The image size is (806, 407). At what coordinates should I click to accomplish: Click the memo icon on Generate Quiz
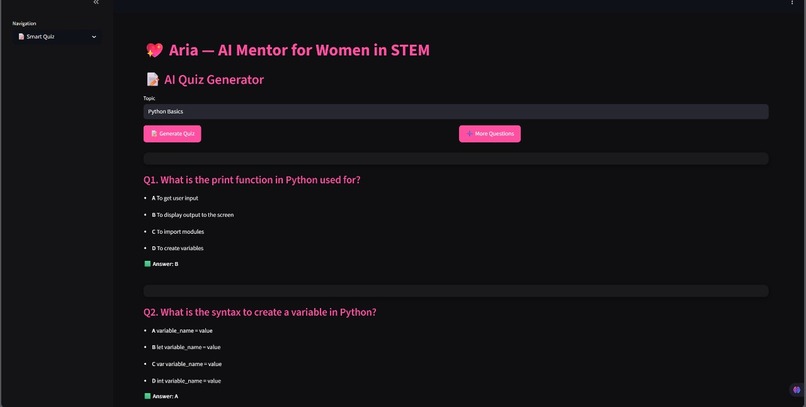[x=154, y=134]
